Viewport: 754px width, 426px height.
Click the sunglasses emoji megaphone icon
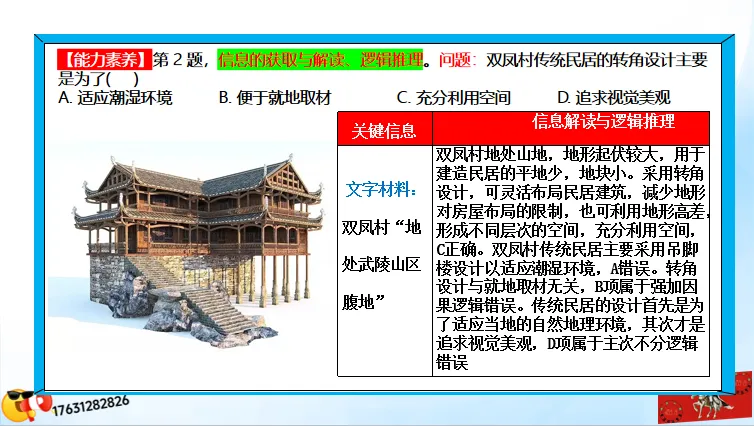click(25, 405)
